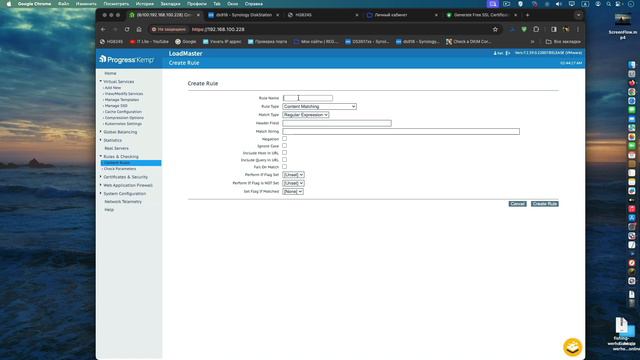Open the IT Lite YouTube bookmark
Image resolution: width=640 pixels, height=360 pixels.
pyautogui.click(x=149, y=42)
